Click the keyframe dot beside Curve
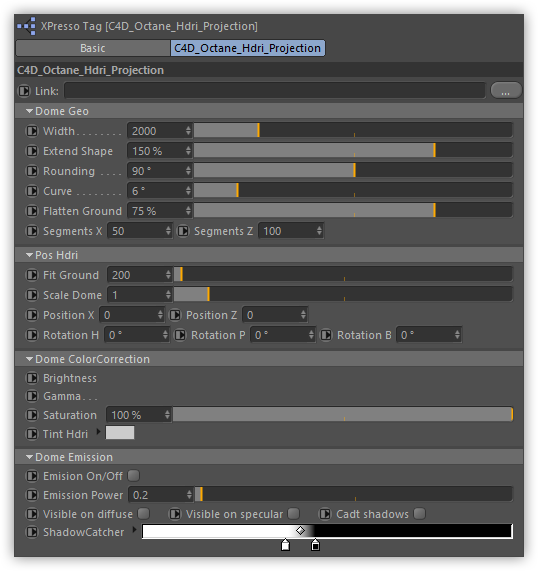Viewport: 538px width, 571px height. pos(32,191)
